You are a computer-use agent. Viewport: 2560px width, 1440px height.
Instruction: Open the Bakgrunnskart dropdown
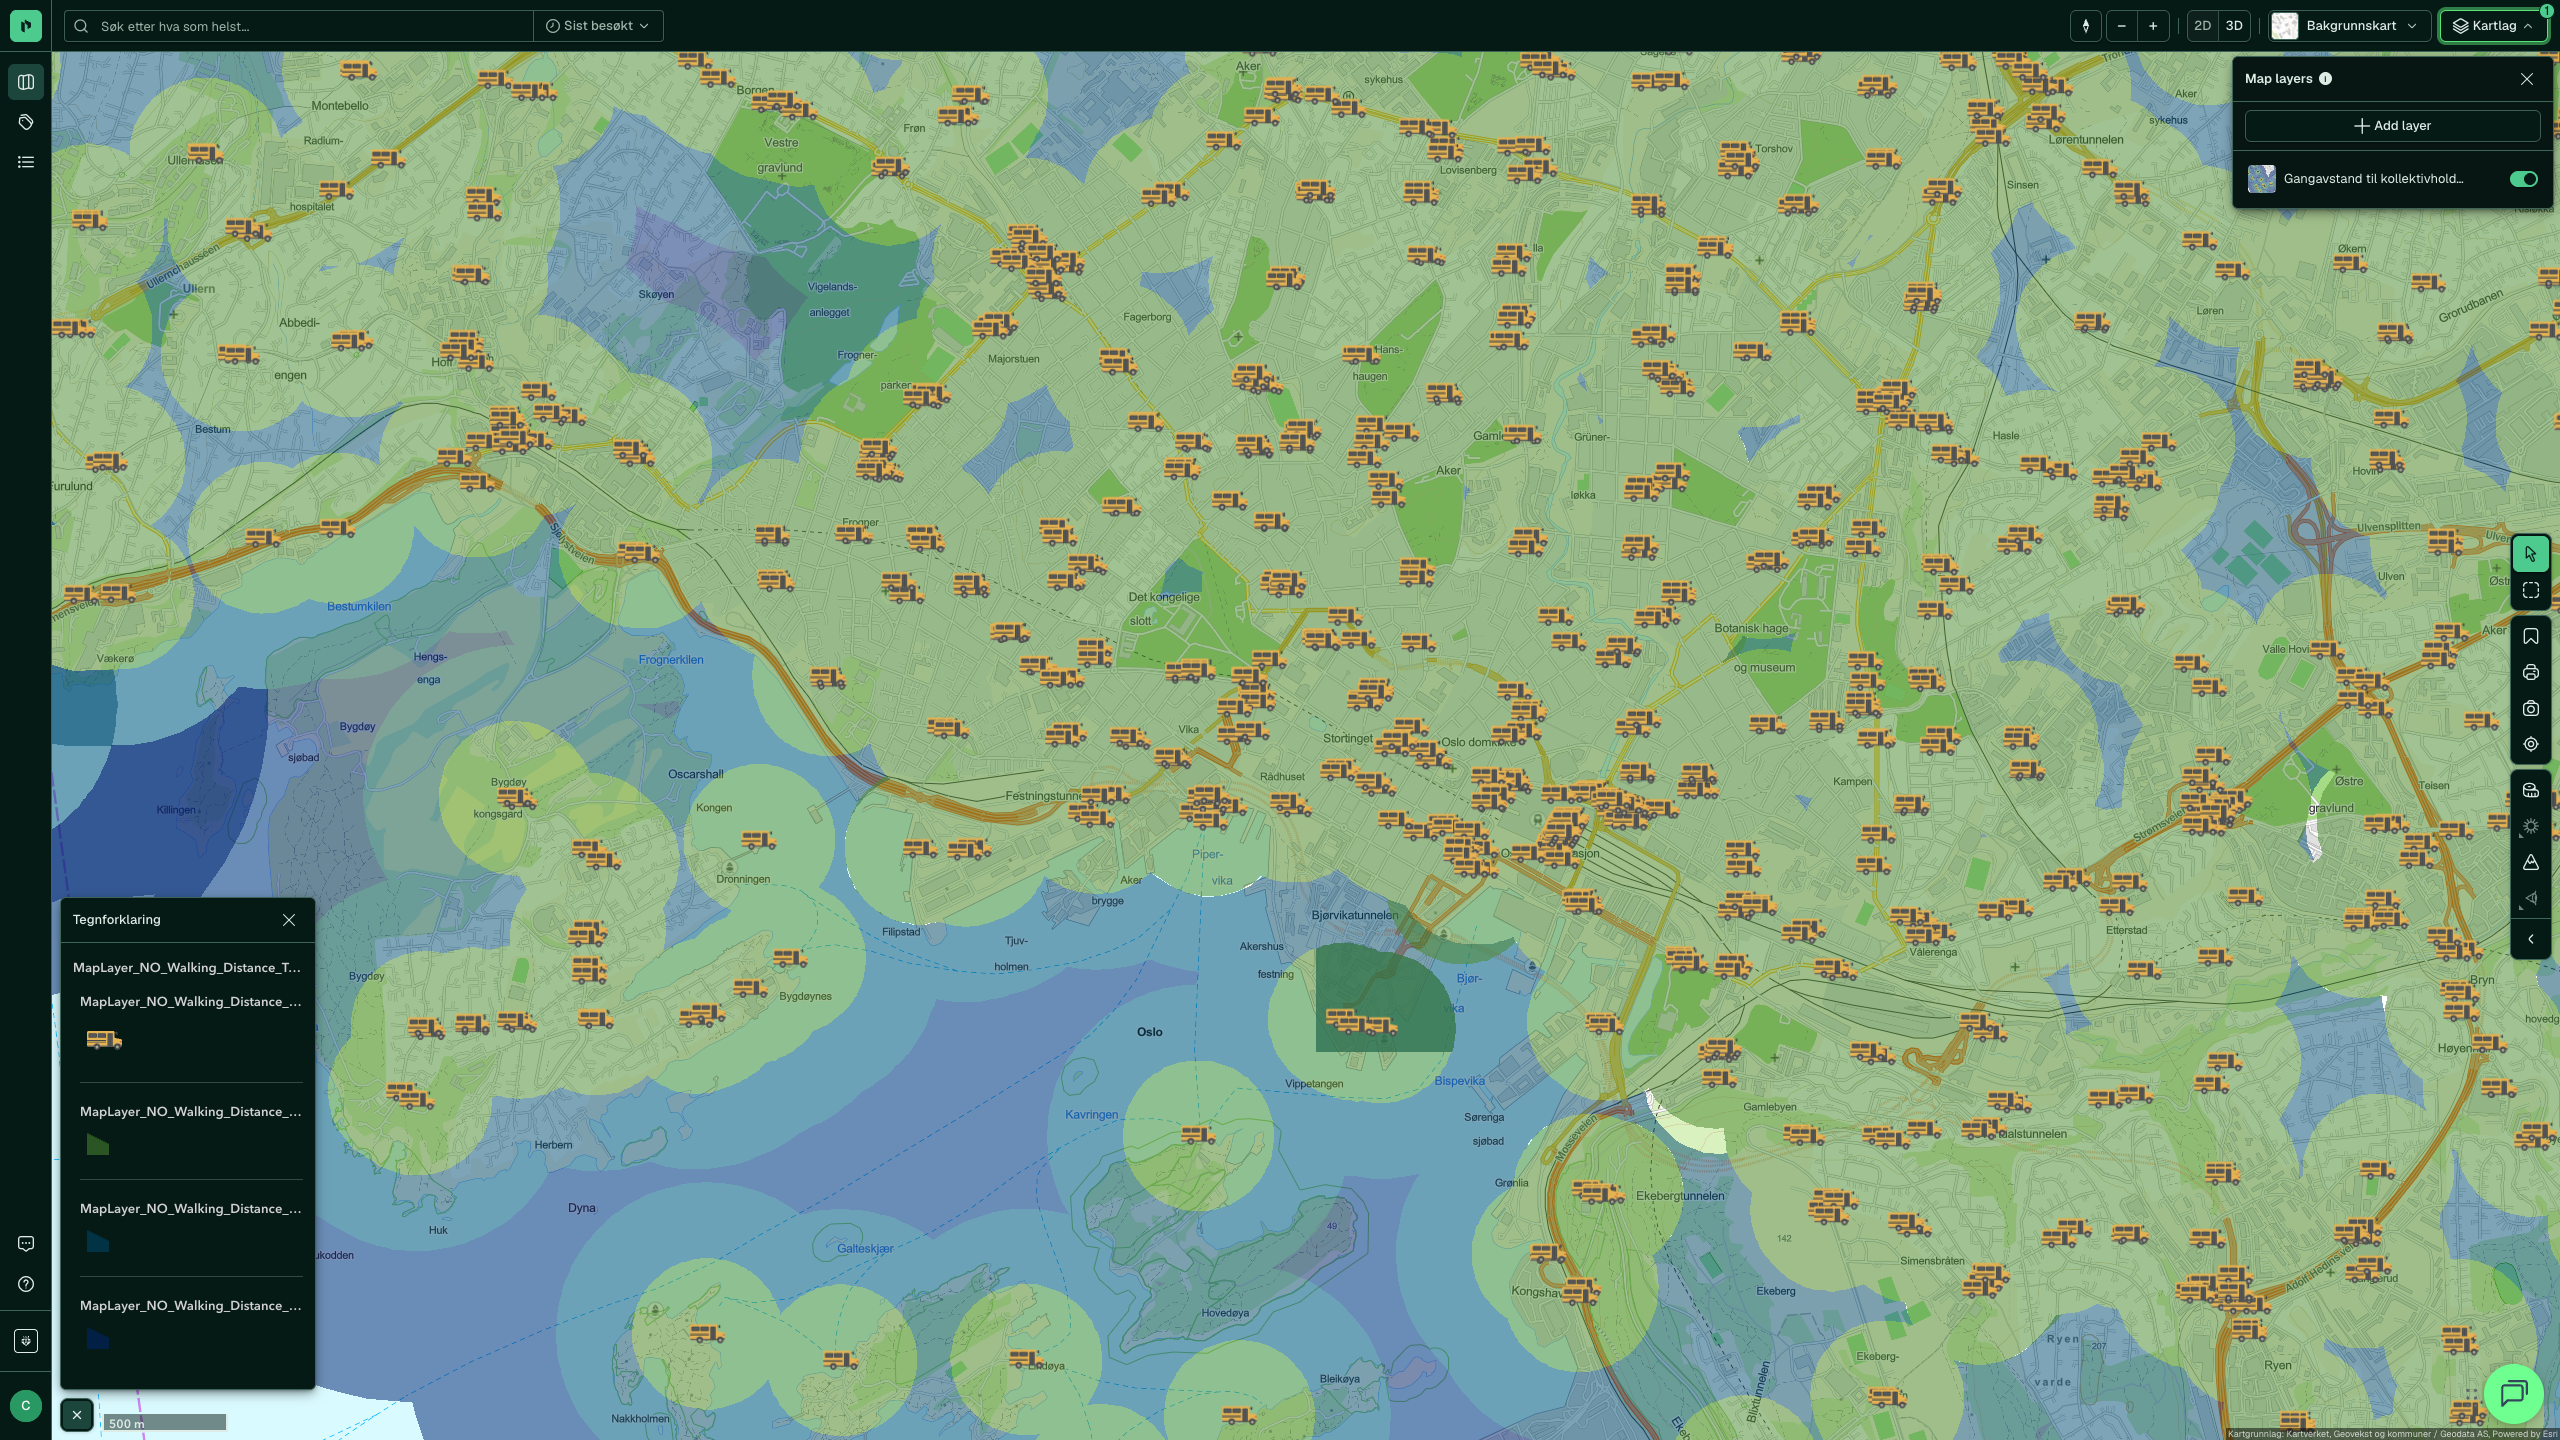(x=2349, y=26)
